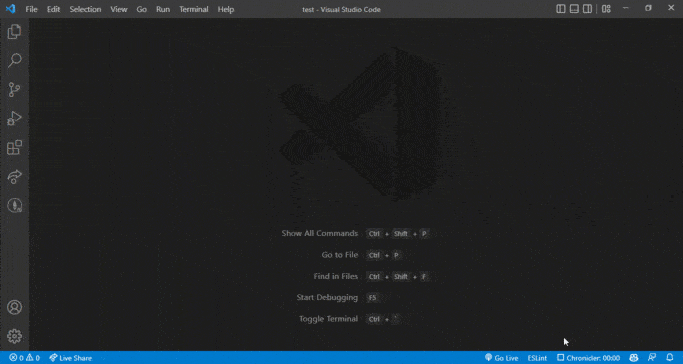Open the Selection menu
This screenshot has height=364, width=683.
pos(85,9)
